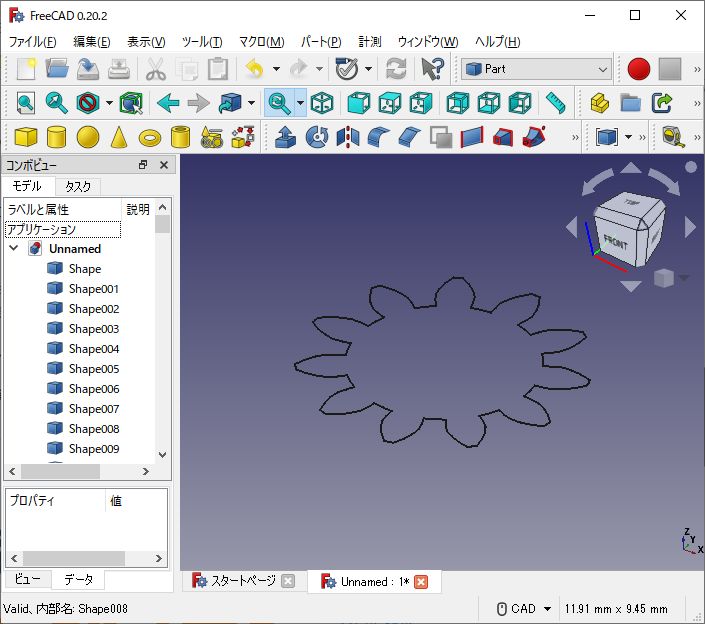Open the ファイル(F) menu

tap(32, 42)
